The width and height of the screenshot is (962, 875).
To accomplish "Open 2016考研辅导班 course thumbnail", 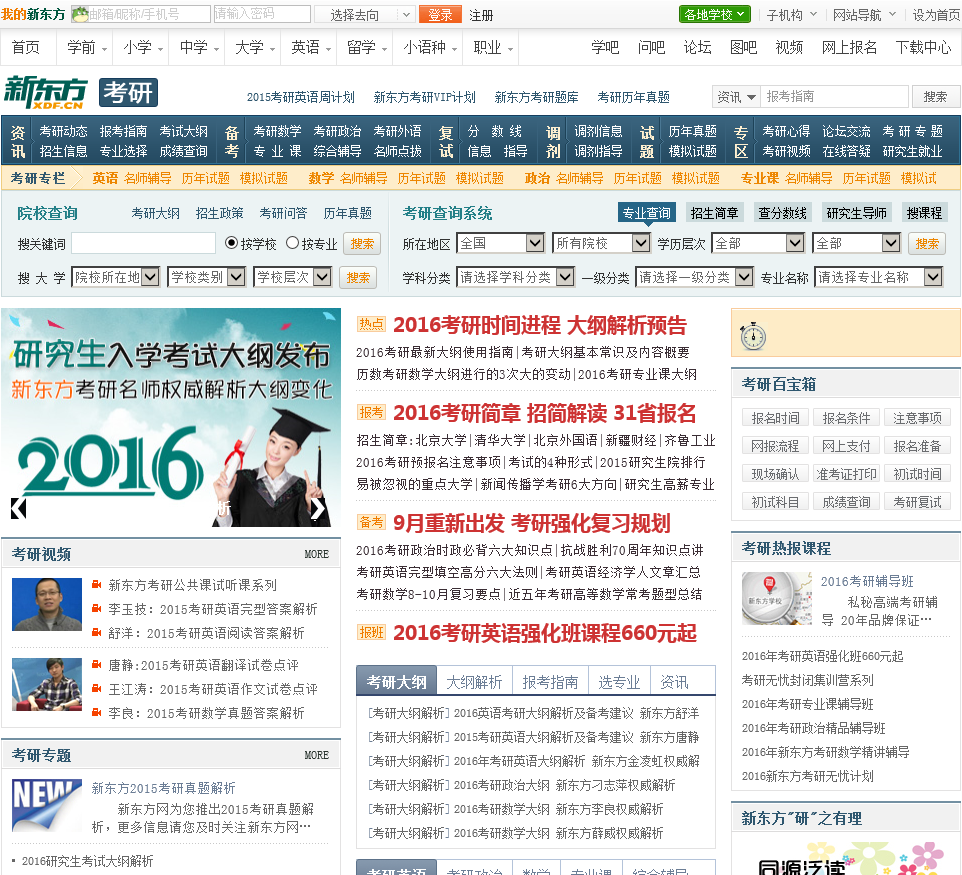I will [777, 598].
